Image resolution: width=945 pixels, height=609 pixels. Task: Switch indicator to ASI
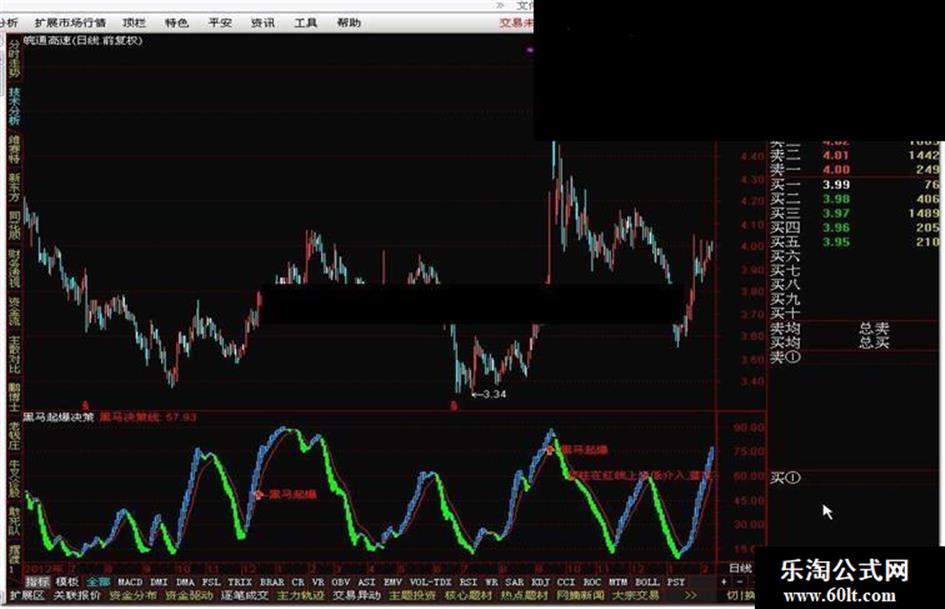pos(366,582)
